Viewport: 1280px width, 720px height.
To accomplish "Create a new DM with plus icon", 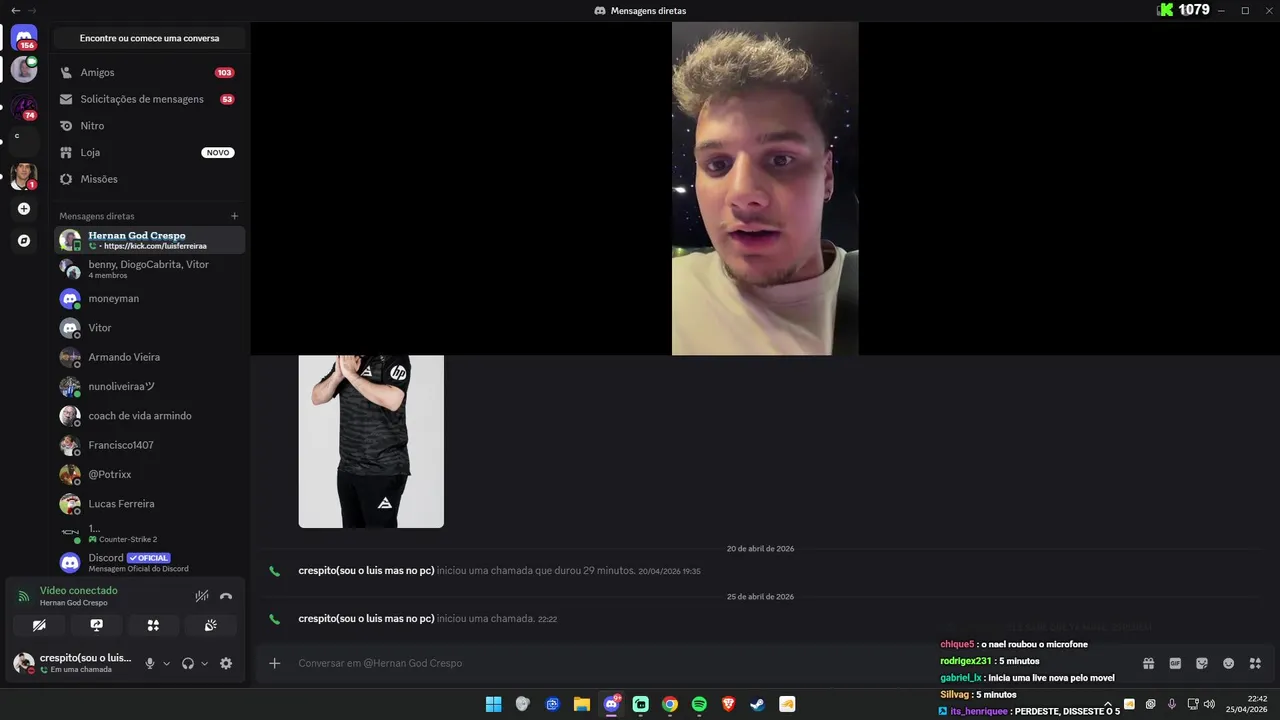I will (x=235, y=216).
